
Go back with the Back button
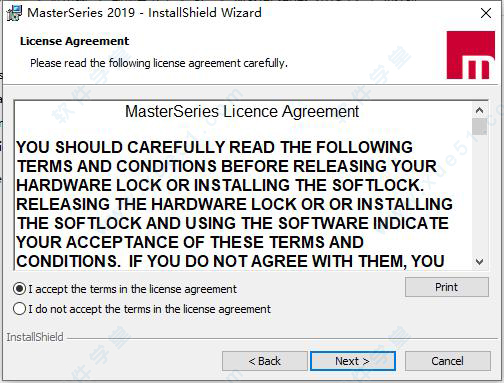tap(265, 361)
